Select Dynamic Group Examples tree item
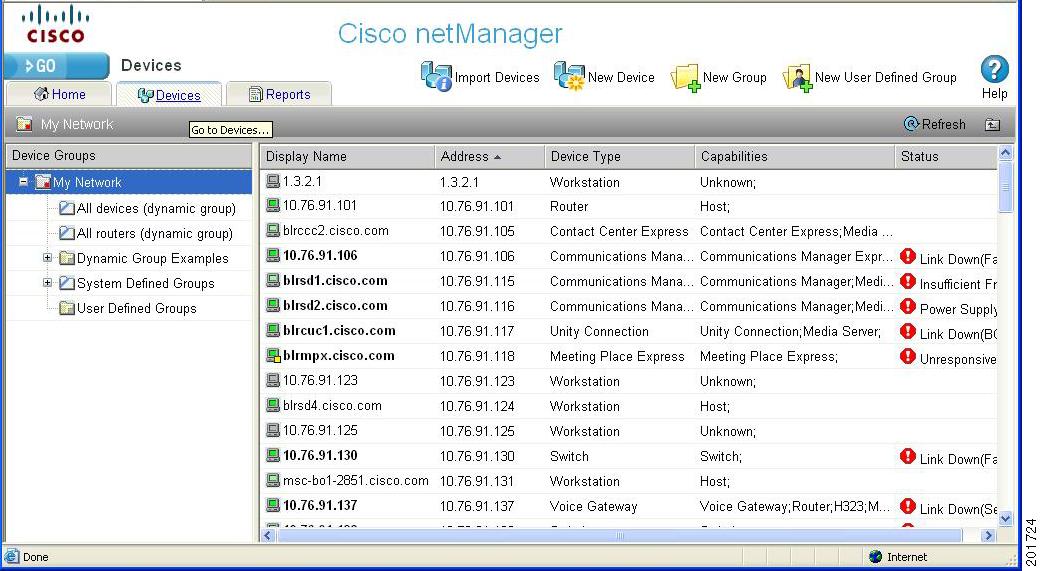 tap(152, 258)
